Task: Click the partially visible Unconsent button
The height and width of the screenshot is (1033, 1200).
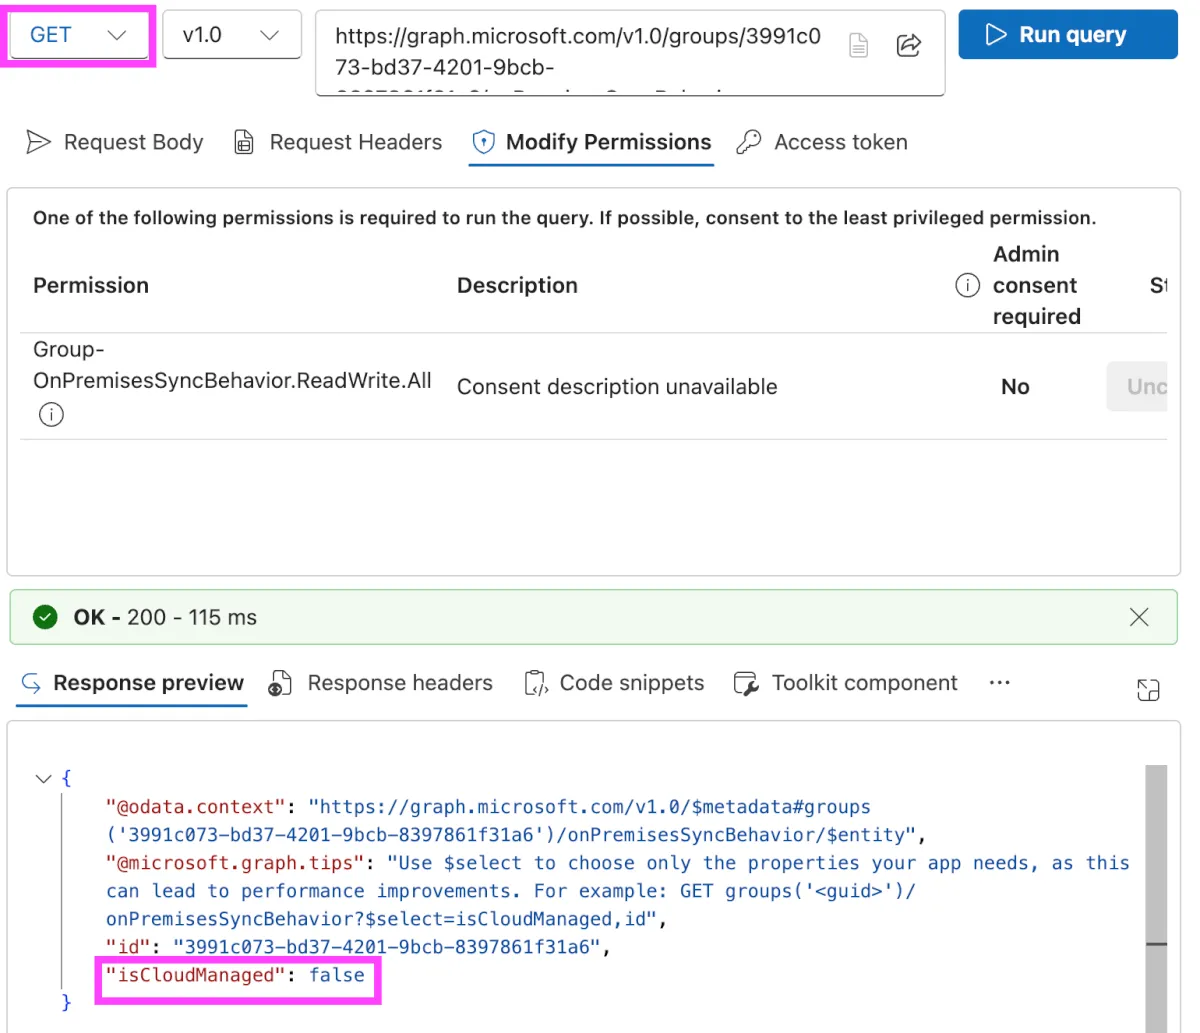Action: tap(1138, 387)
